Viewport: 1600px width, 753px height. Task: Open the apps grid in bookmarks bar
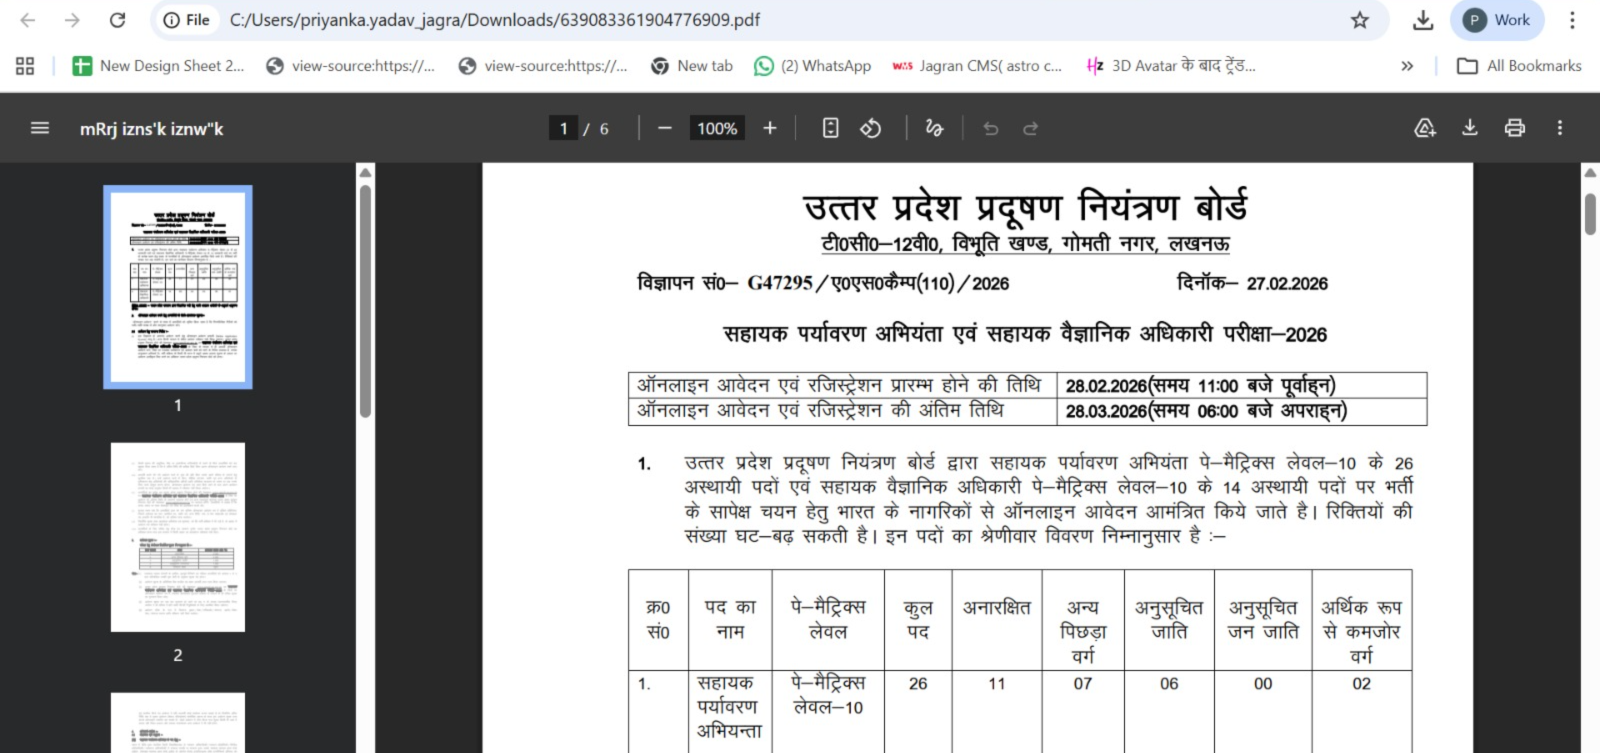click(x=25, y=66)
